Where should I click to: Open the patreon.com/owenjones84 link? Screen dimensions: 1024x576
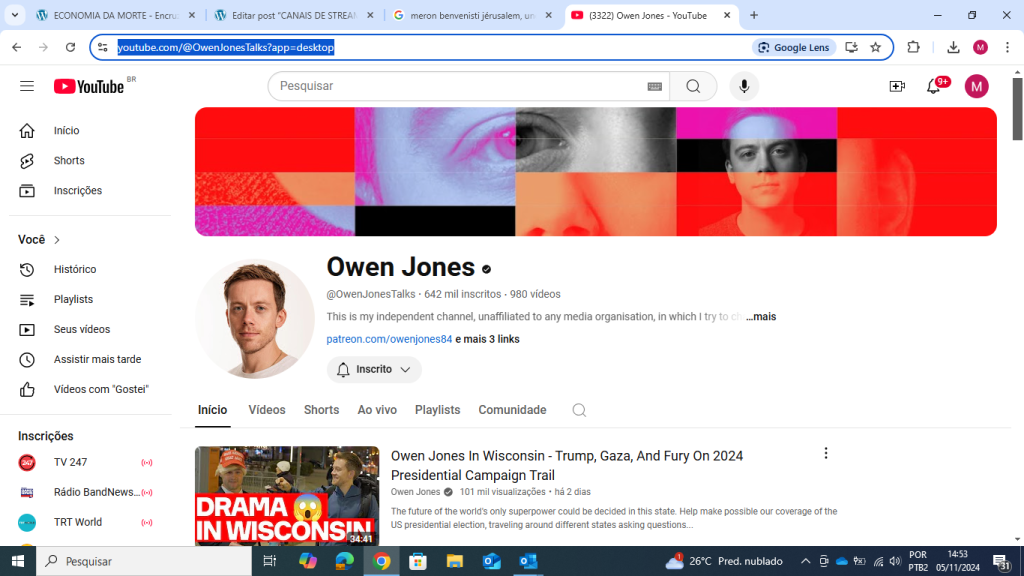coord(389,339)
